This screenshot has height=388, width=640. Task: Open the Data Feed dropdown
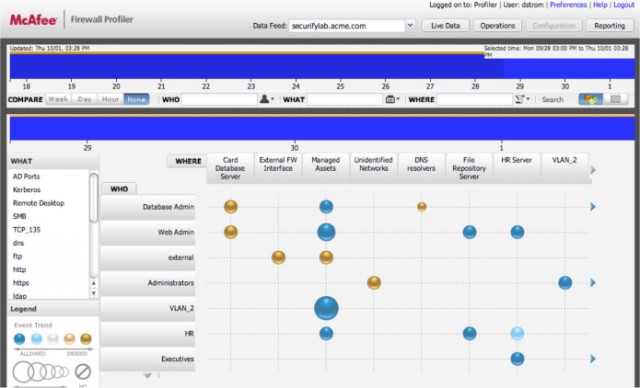[x=410, y=25]
